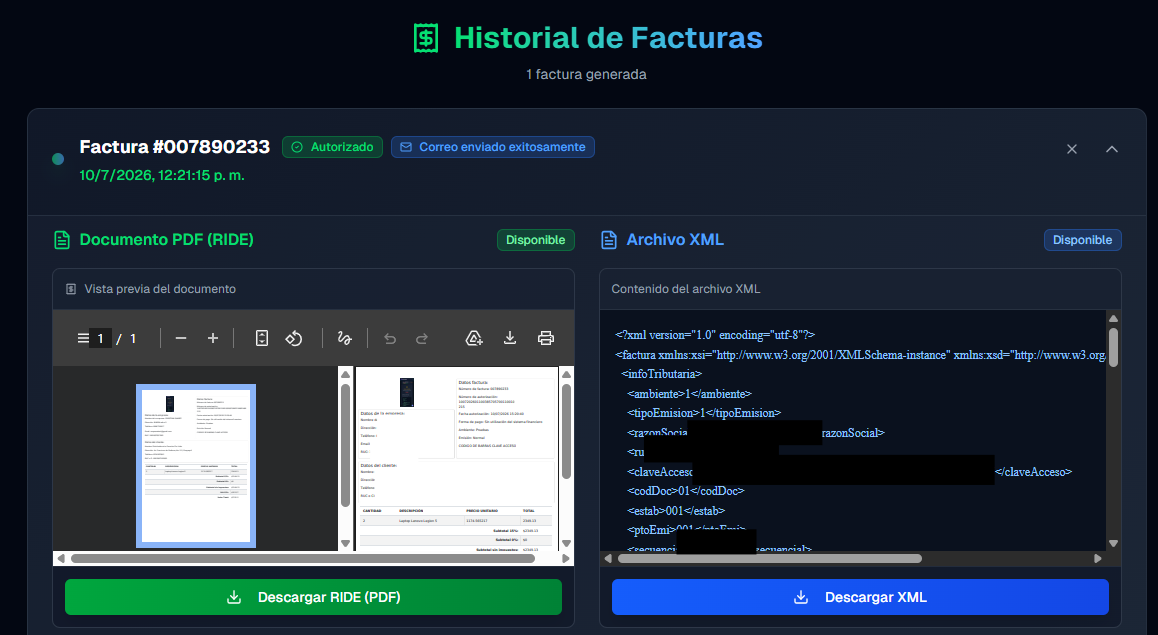The width and height of the screenshot is (1158, 635).
Task: Zoom out the PDF with minus icon
Action: pos(181,338)
